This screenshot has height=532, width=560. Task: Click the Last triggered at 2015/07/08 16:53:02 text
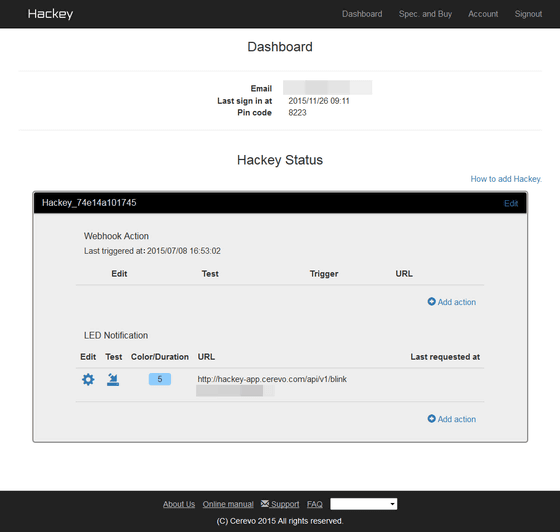coord(152,251)
